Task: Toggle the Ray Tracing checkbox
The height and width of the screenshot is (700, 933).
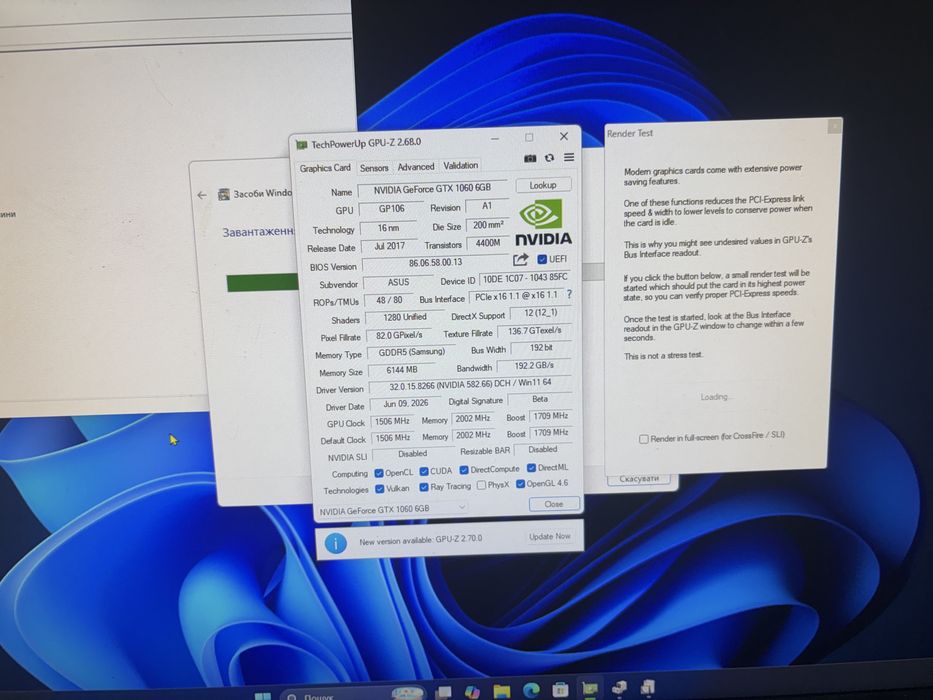Action: point(424,488)
